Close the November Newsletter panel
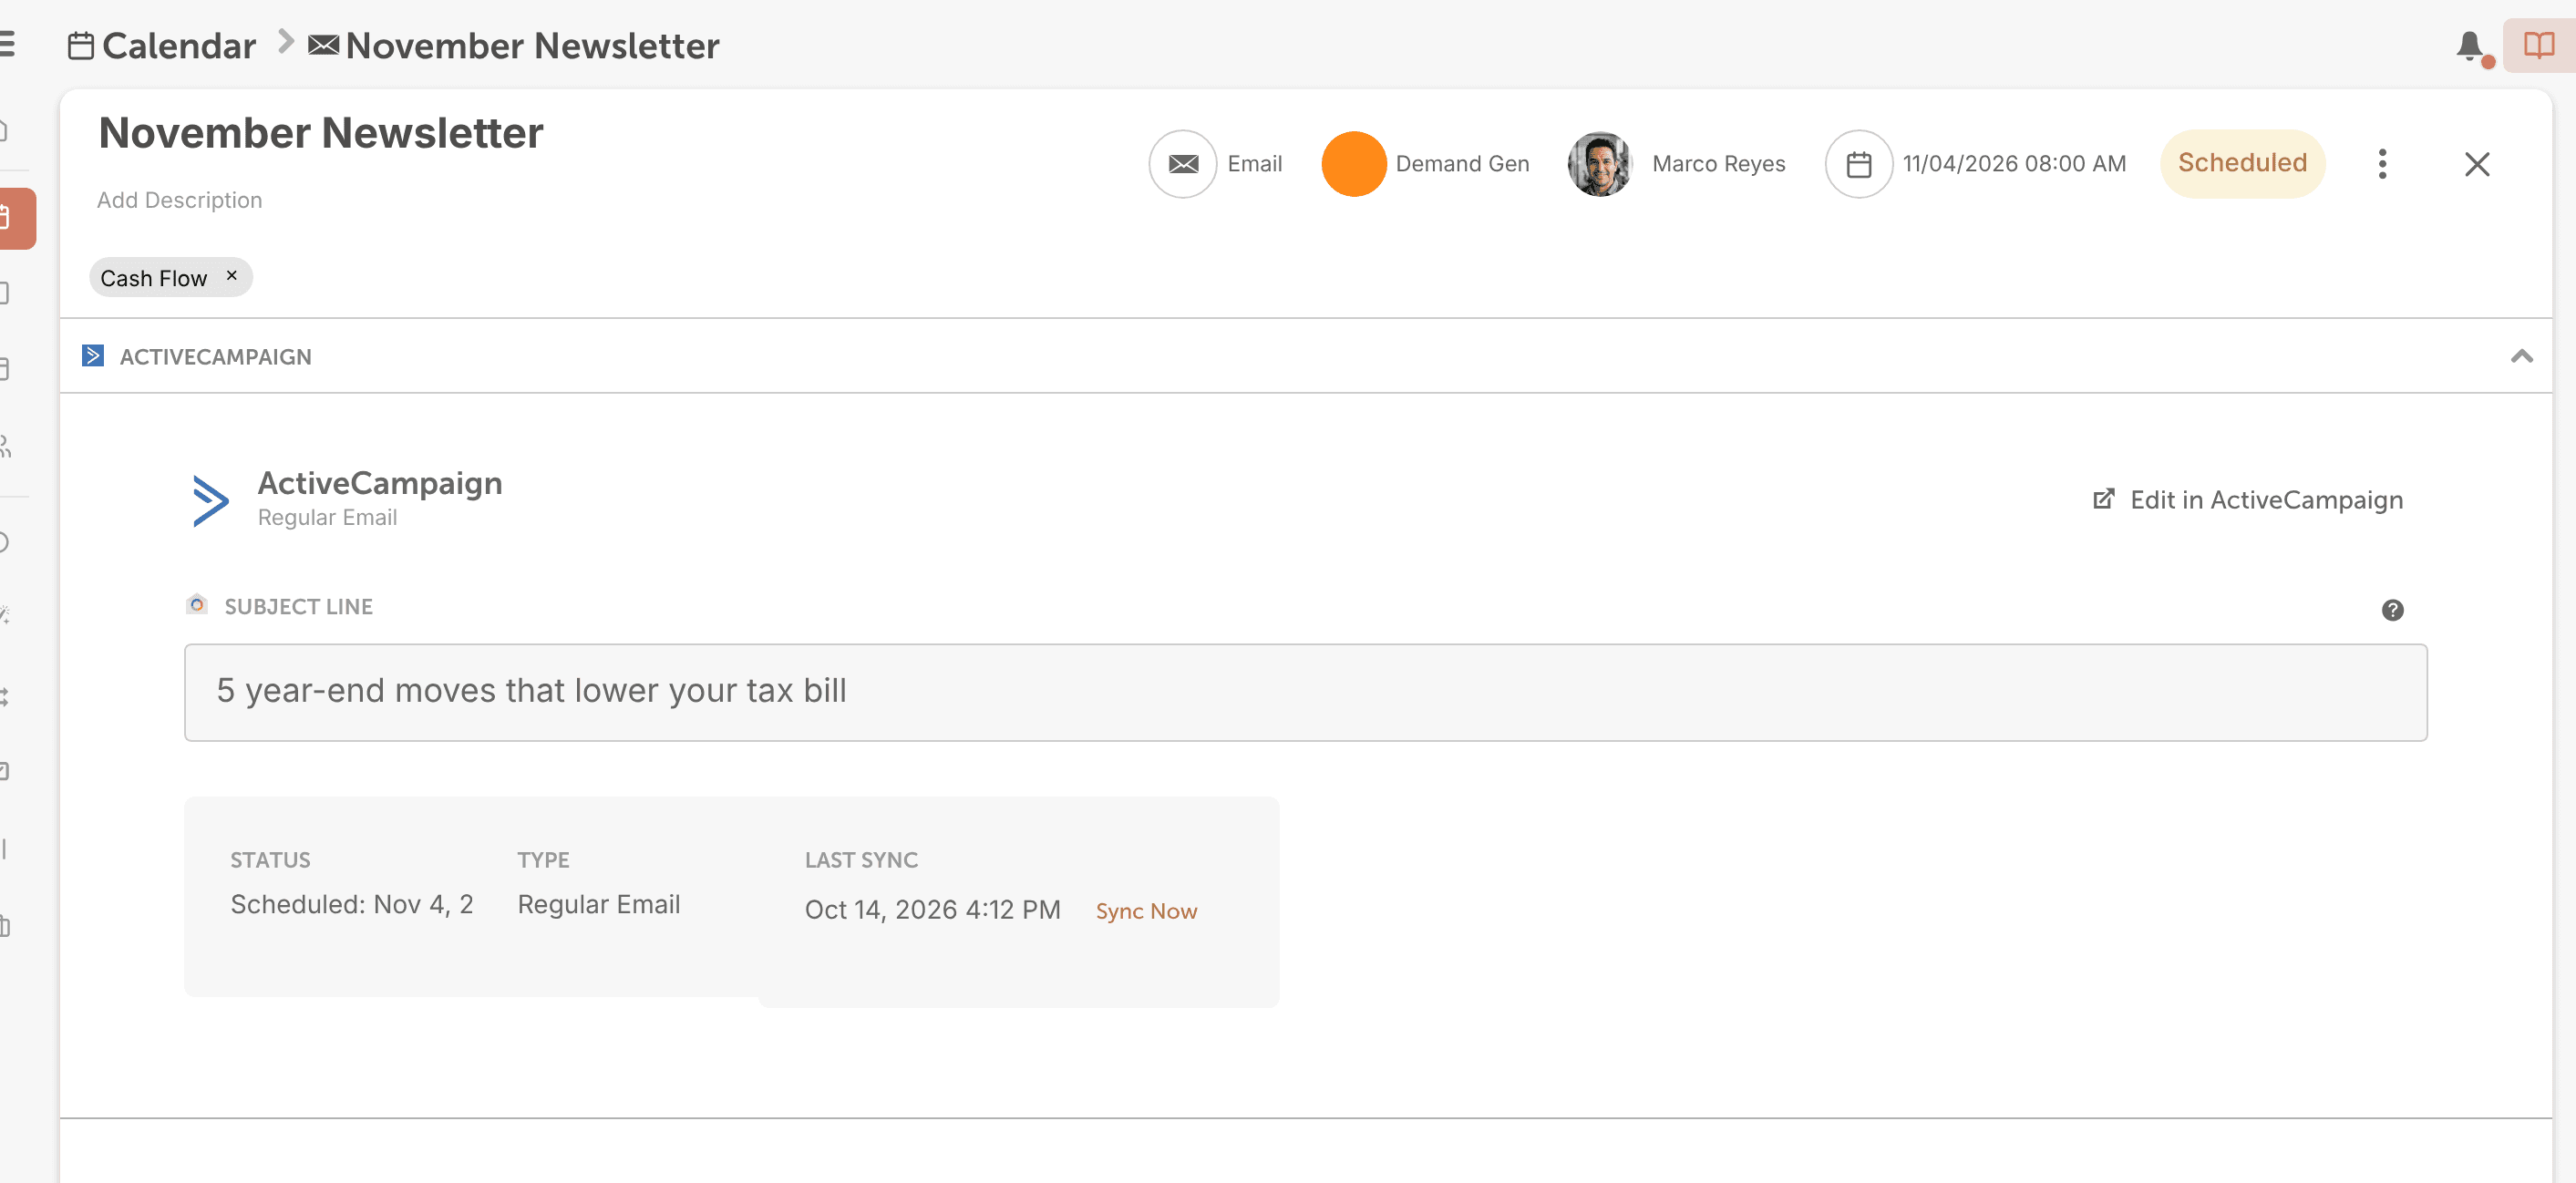 pyautogui.click(x=2477, y=164)
